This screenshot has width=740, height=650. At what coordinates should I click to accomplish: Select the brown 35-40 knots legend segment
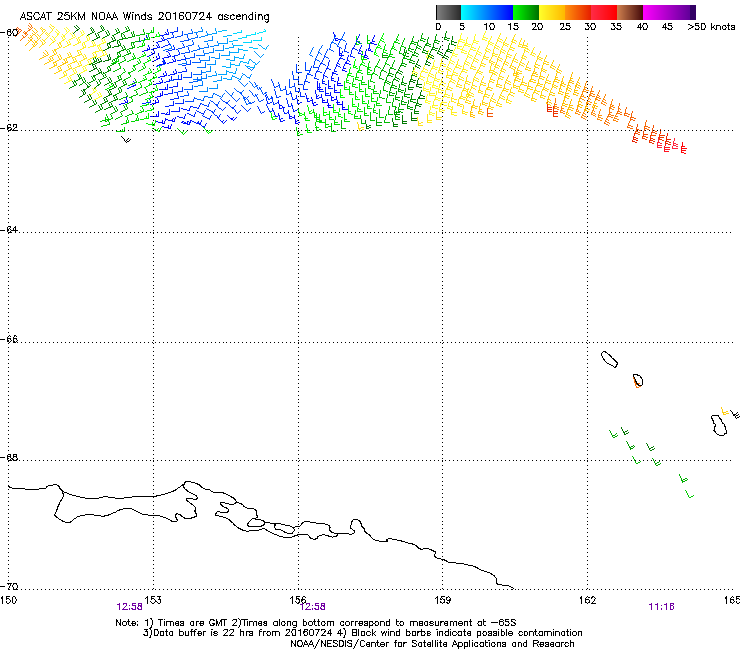(x=630, y=12)
